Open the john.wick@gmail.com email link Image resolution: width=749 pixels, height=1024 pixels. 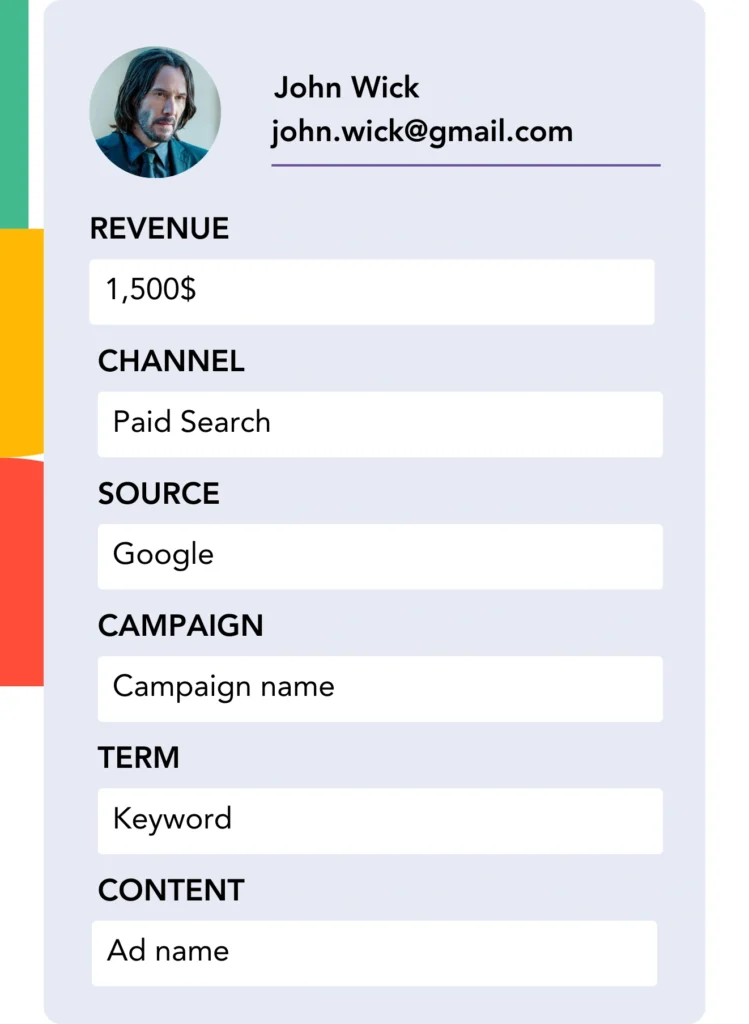tap(421, 132)
